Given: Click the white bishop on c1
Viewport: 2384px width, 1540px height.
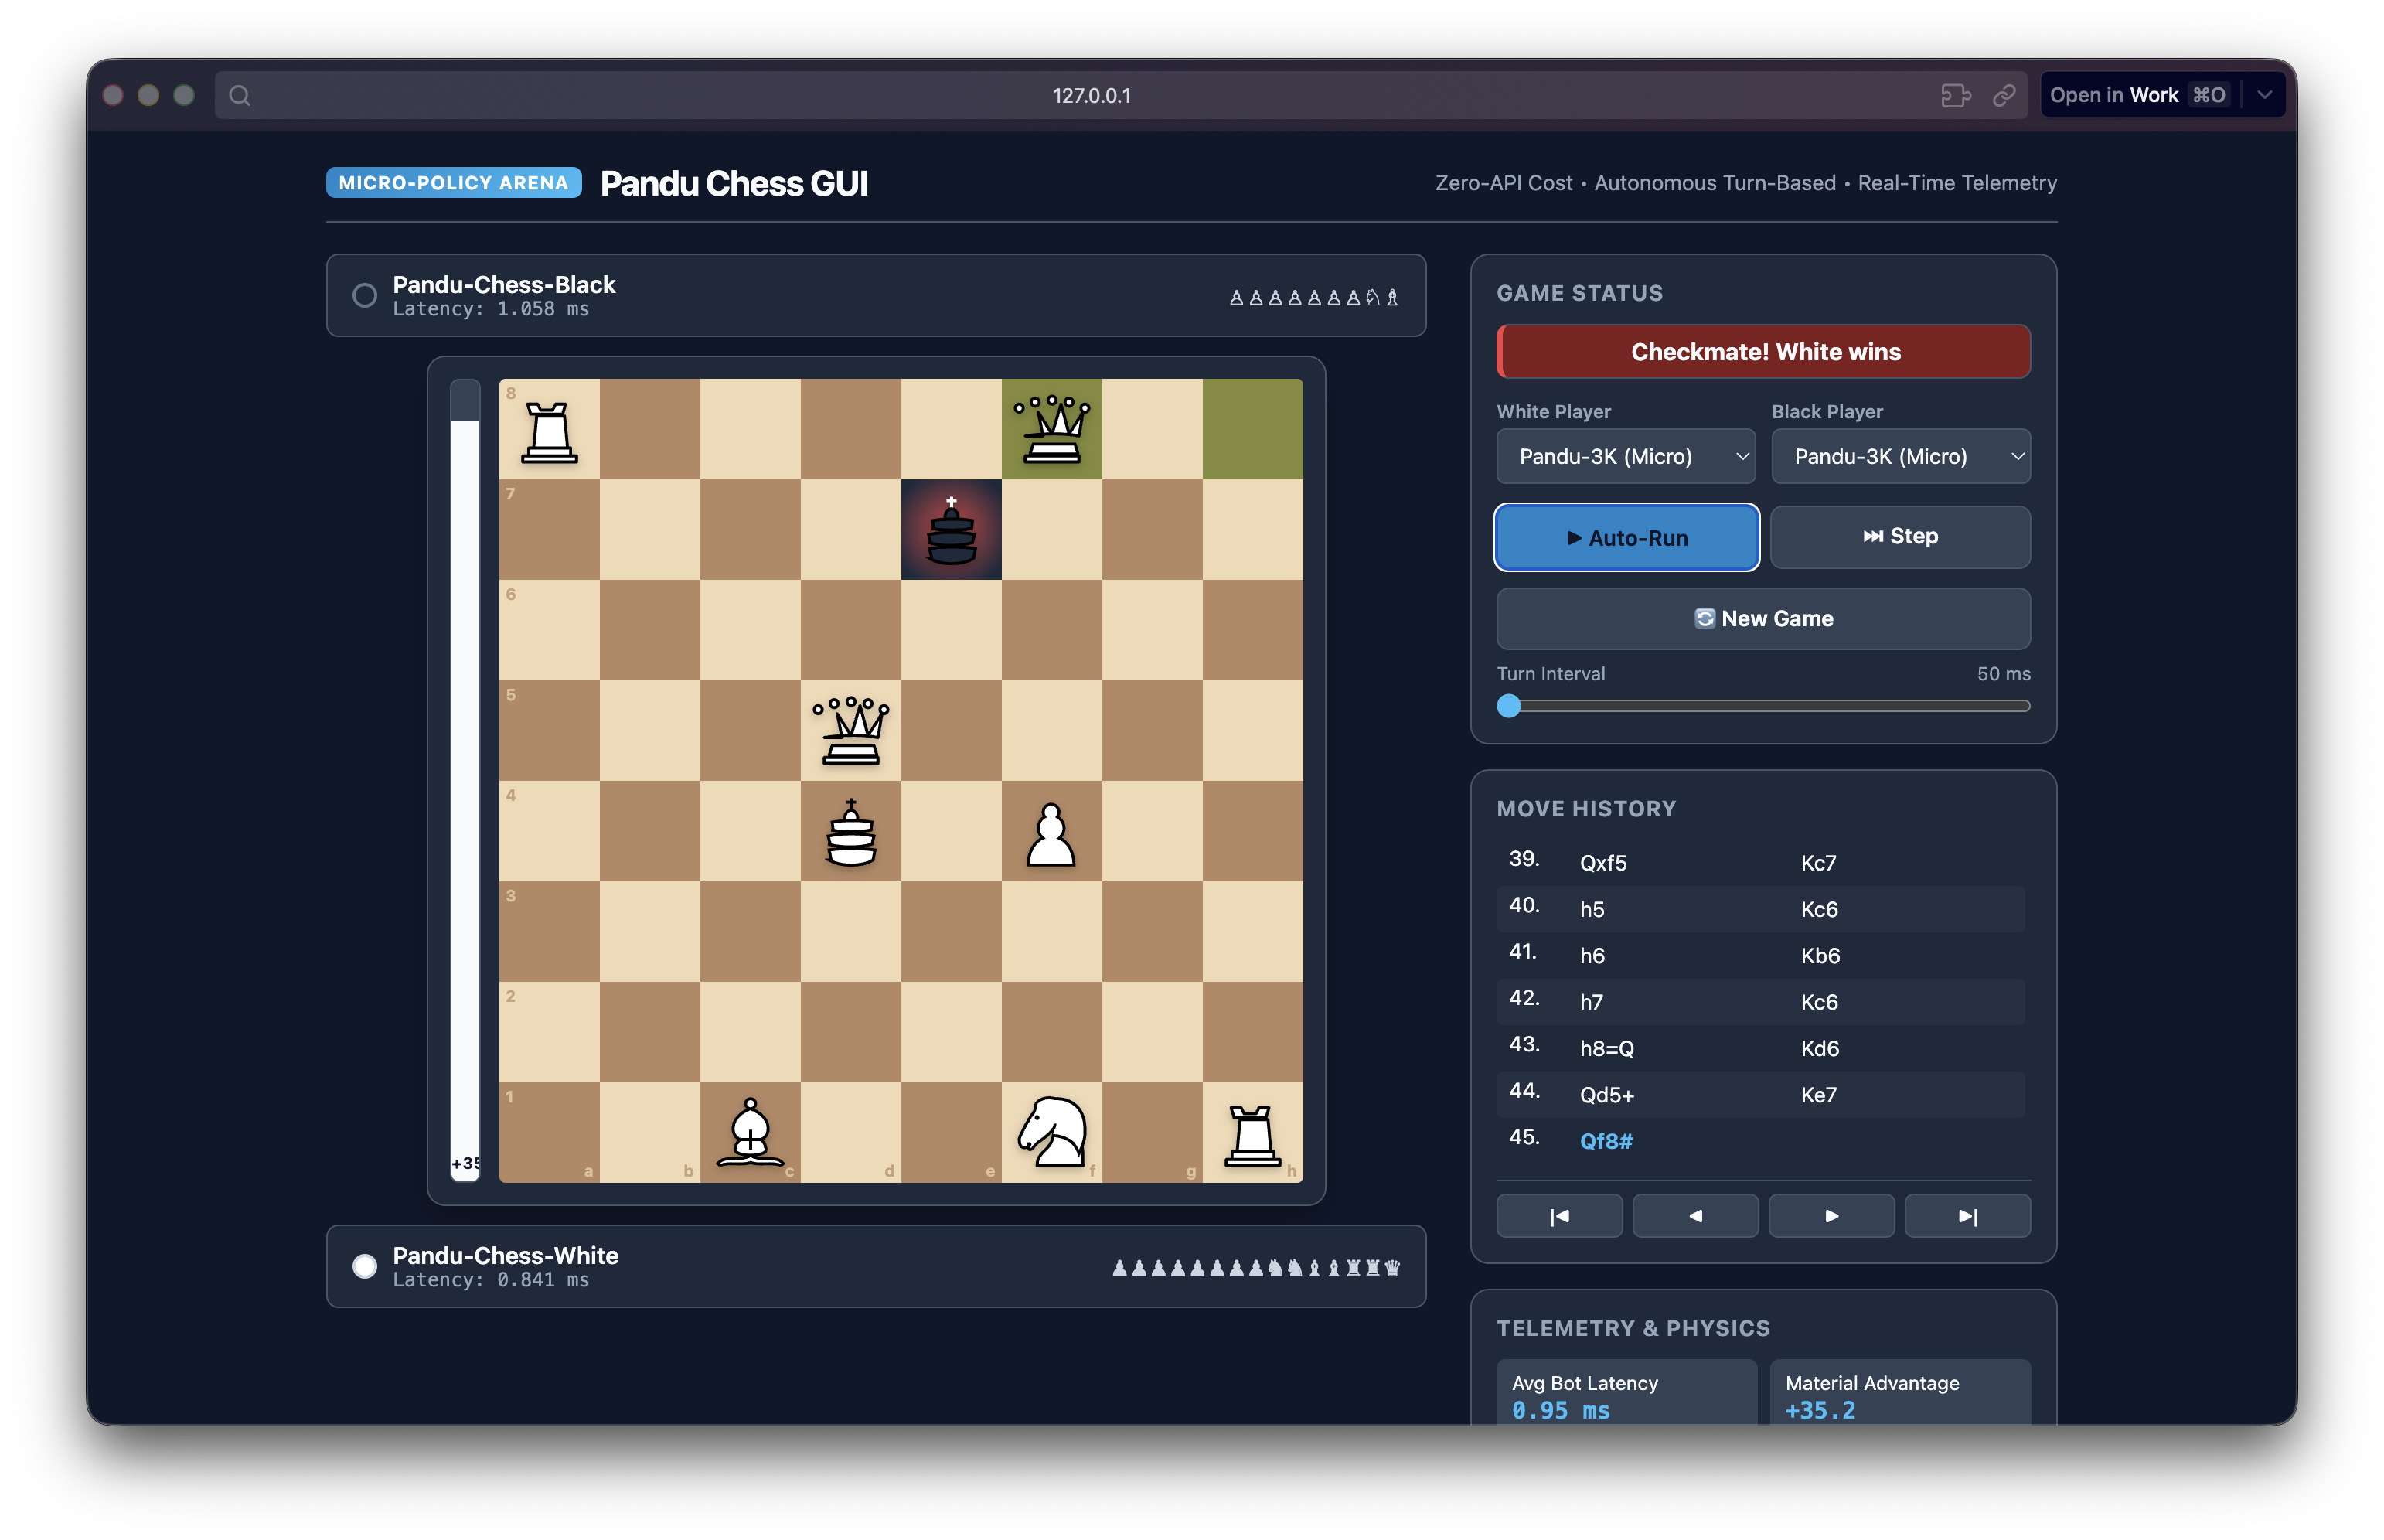Looking at the screenshot, I should coord(750,1132).
